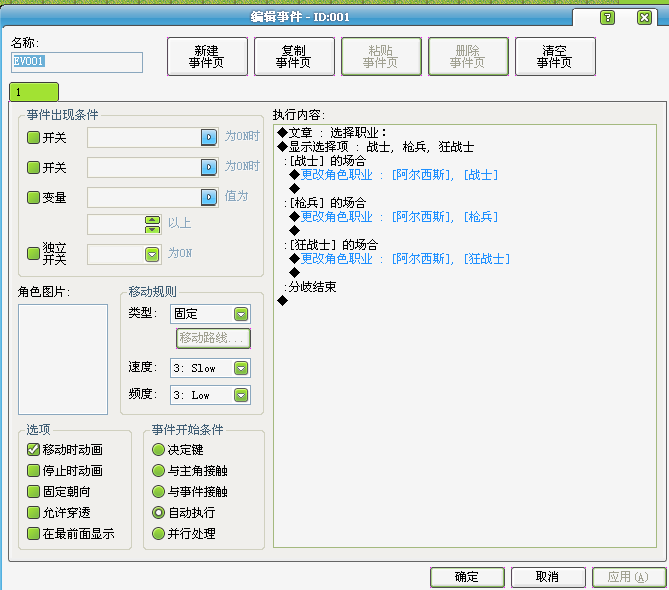Click the help question mark icon
669x590 pixels.
point(607,17)
